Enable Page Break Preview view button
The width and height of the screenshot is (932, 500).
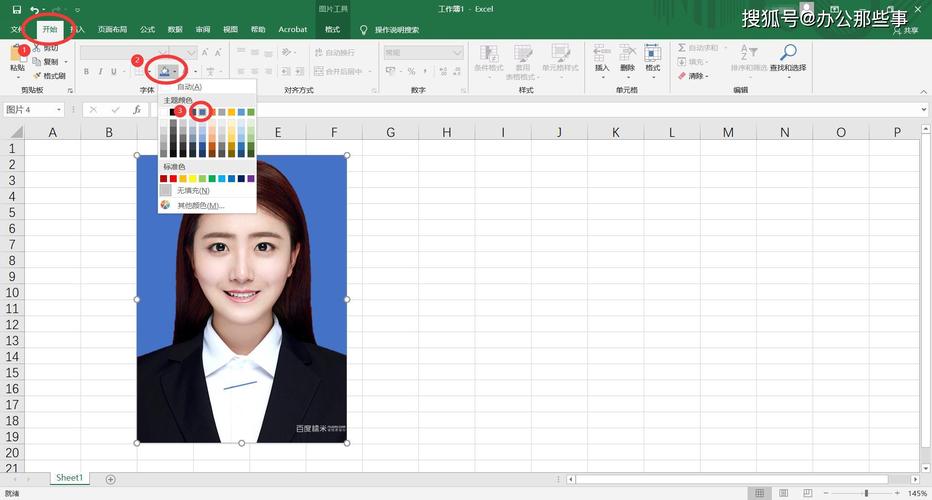click(808, 493)
